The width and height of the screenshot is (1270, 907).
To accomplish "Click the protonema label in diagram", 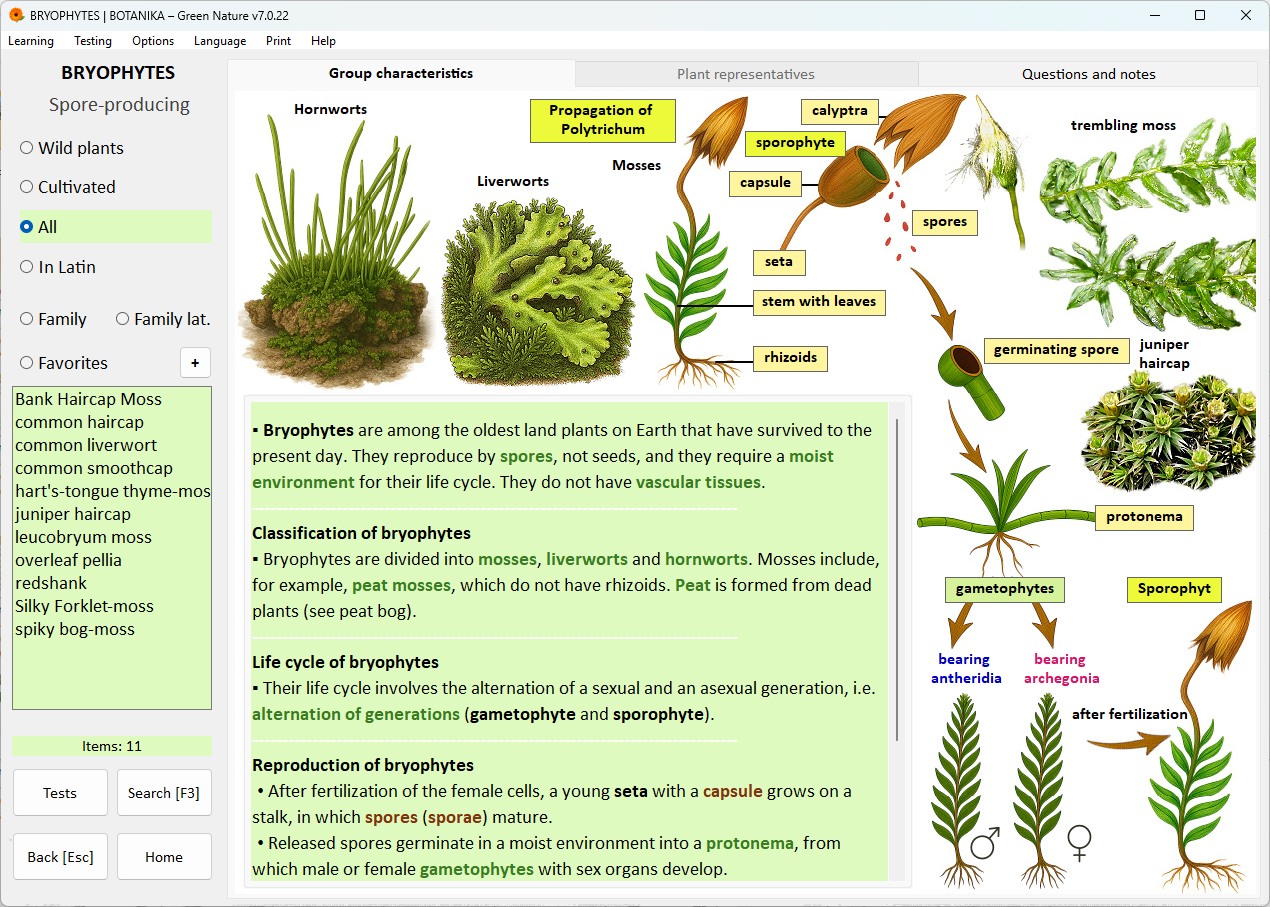I will point(1144,517).
